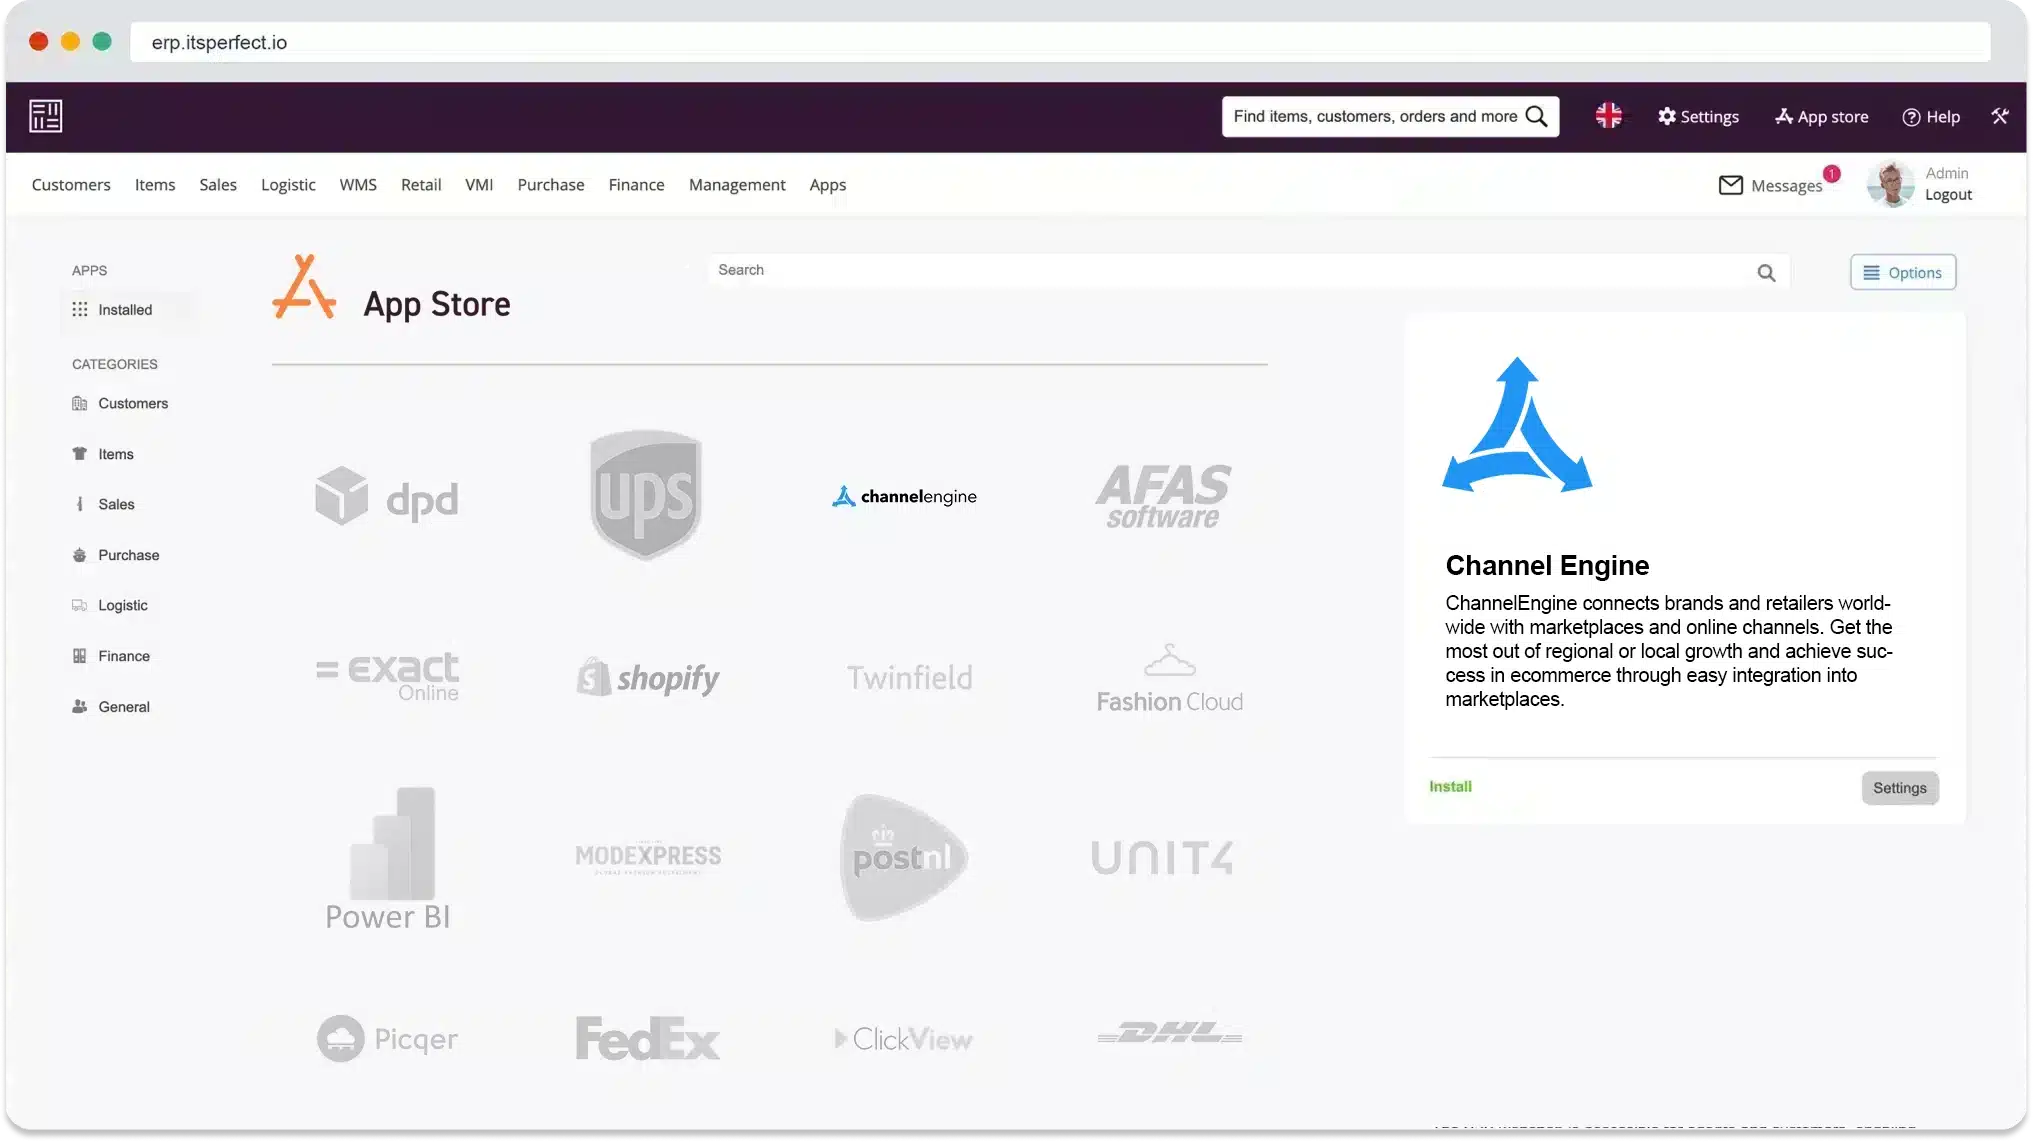
Task: Open the Apps menu
Action: point(828,185)
